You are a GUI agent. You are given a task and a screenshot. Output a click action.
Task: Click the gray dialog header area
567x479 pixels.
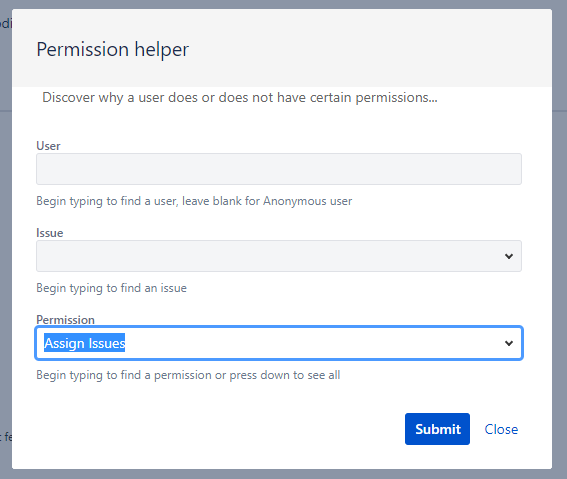(362, 48)
